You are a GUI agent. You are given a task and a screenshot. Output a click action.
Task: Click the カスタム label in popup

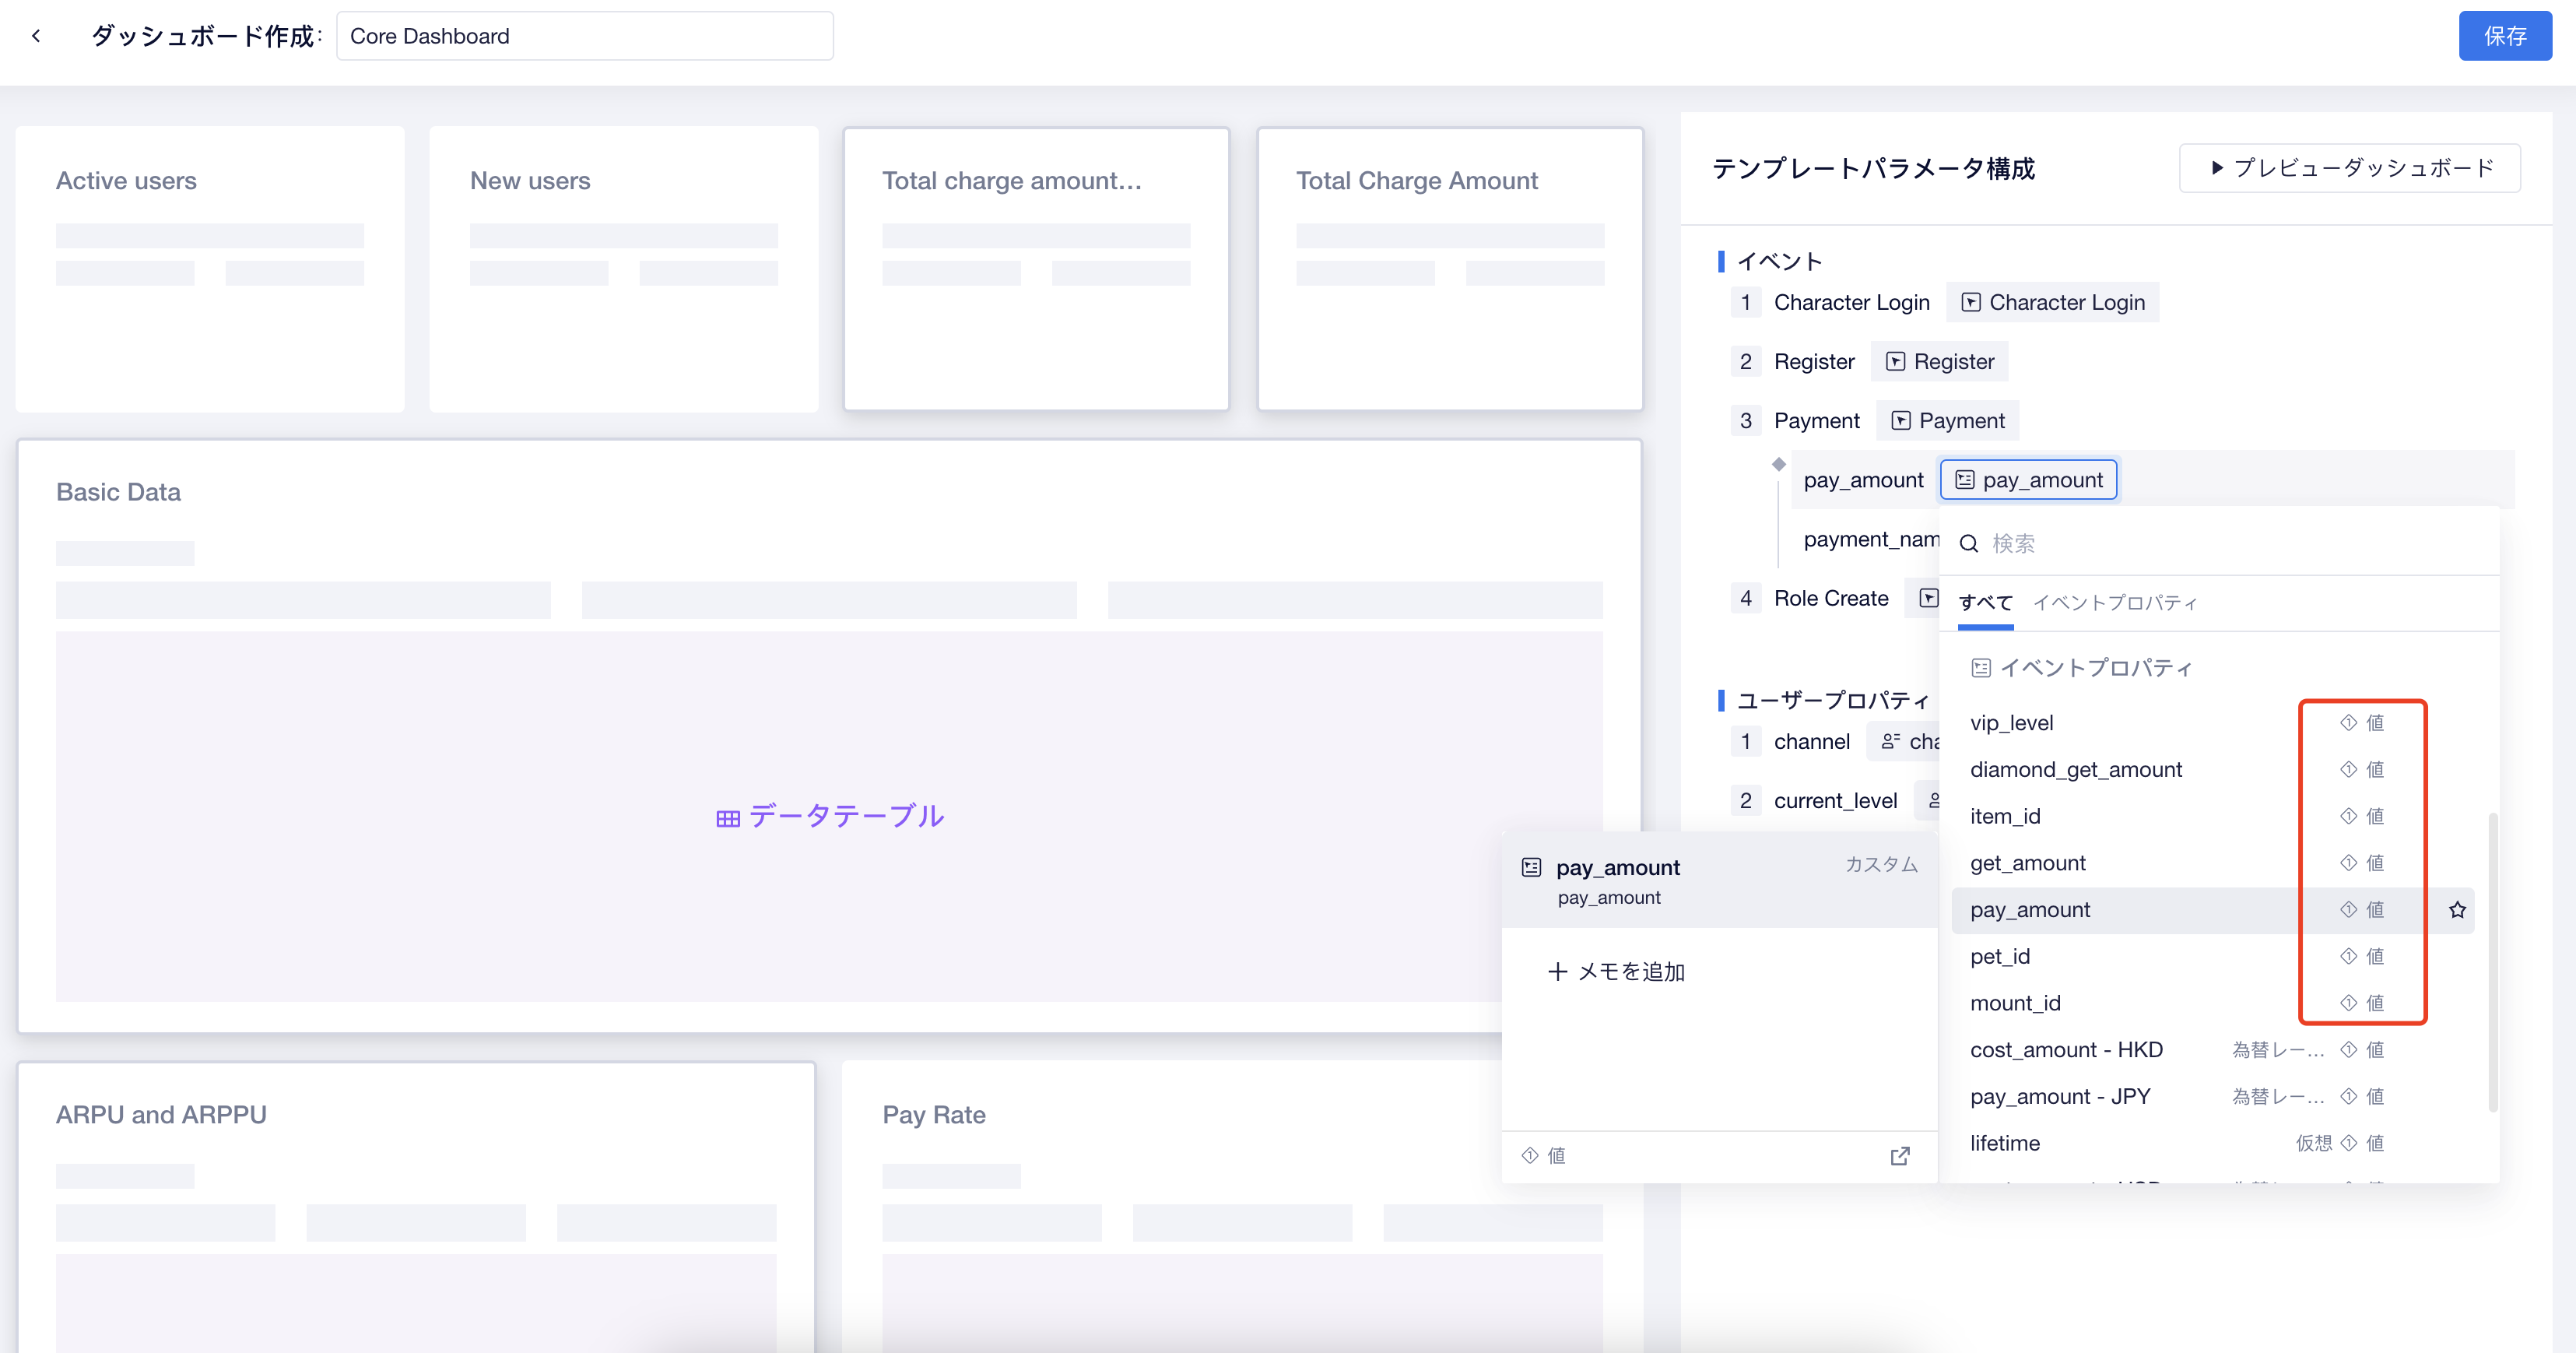pos(1881,865)
